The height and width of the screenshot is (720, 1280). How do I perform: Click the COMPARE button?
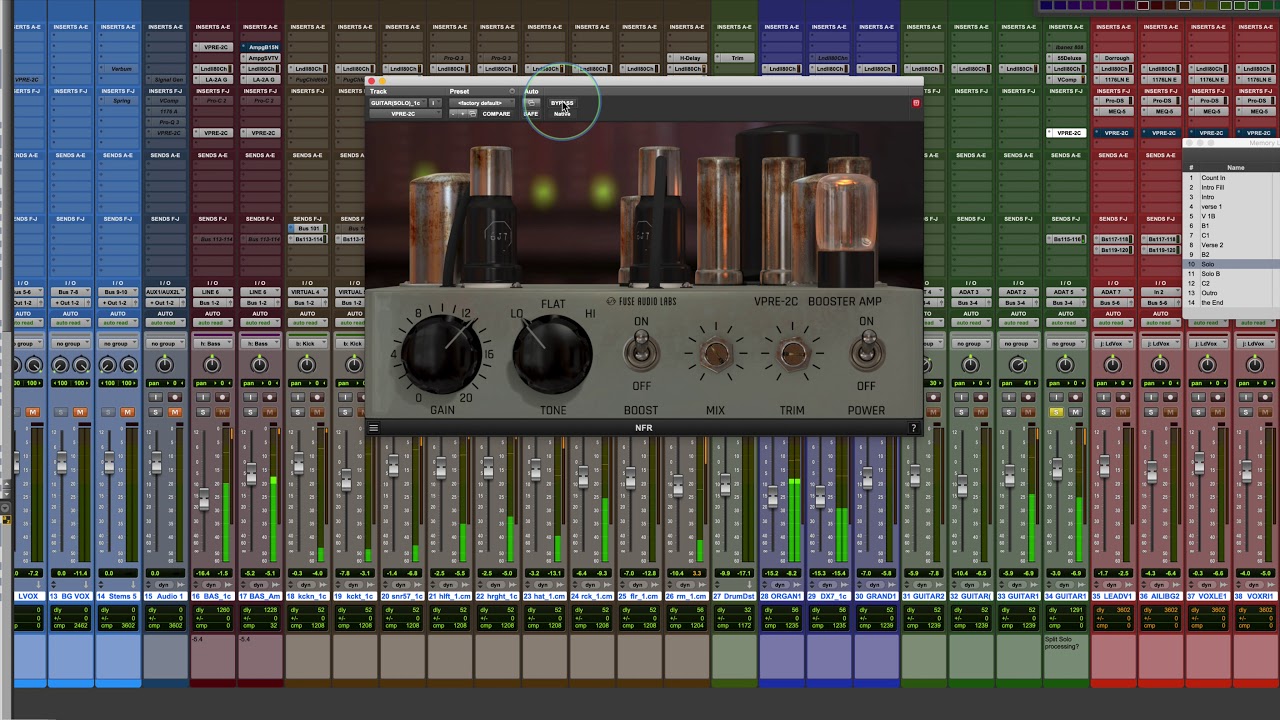click(496, 114)
